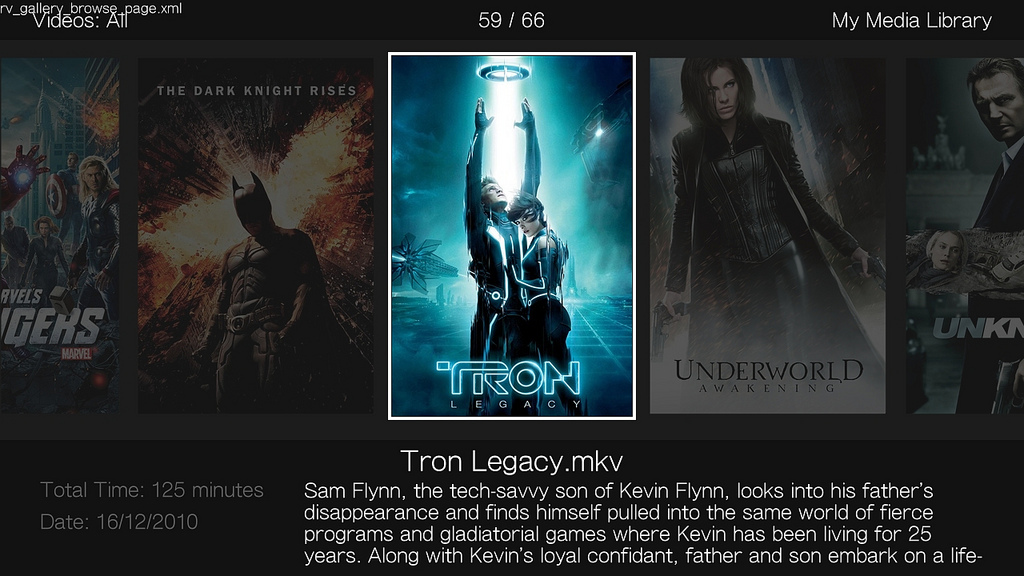Click the Date: 16/12/2010 label
1024x576 pixels.
(119, 522)
